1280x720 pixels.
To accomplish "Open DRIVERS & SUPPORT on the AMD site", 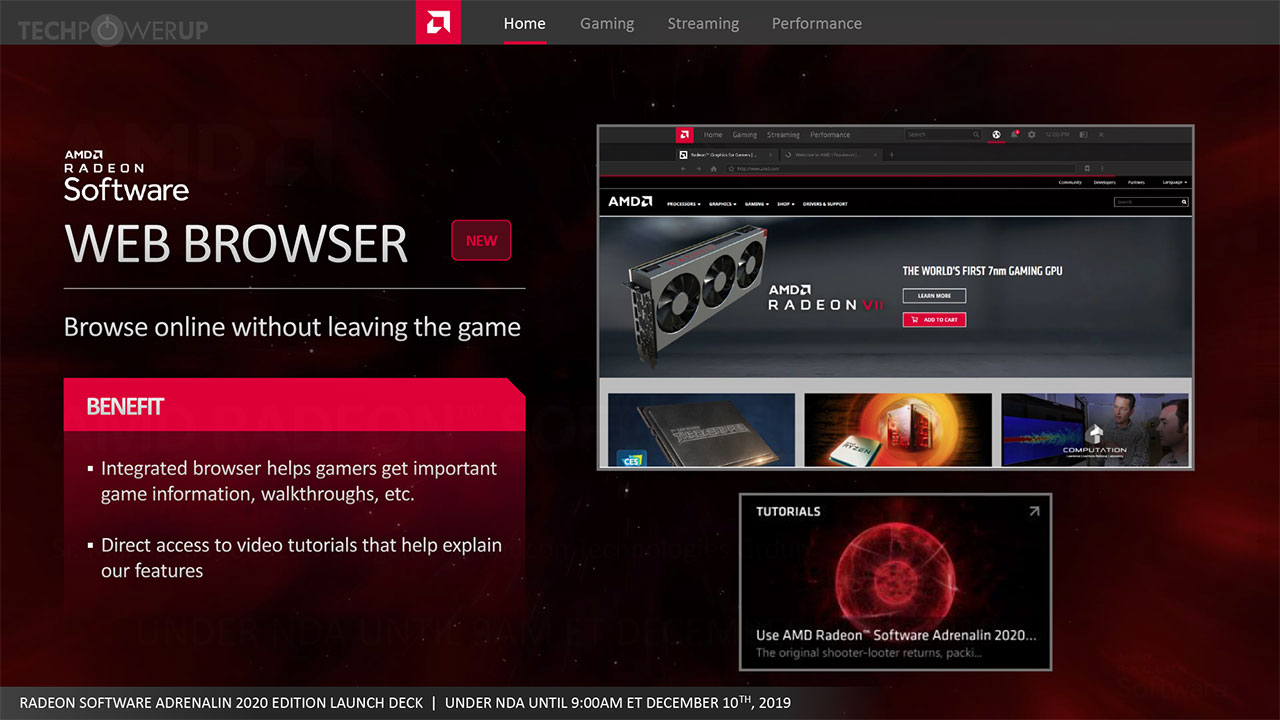I will 825,204.
